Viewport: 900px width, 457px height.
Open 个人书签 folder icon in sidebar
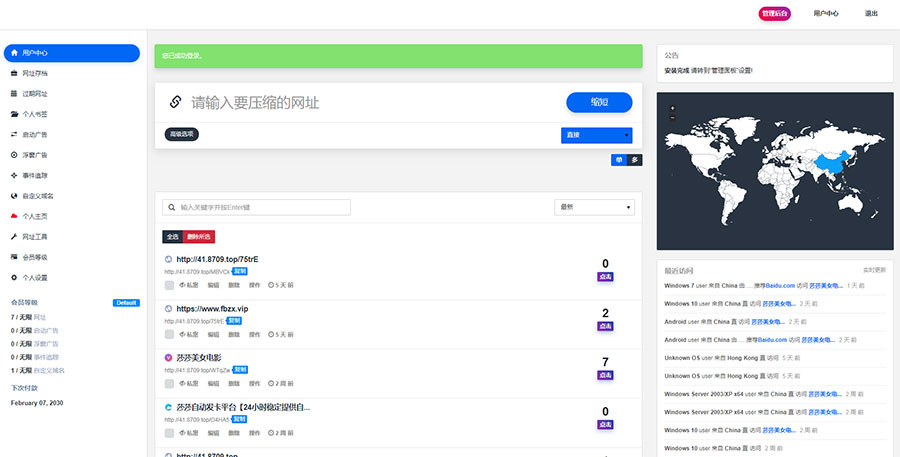(14, 114)
